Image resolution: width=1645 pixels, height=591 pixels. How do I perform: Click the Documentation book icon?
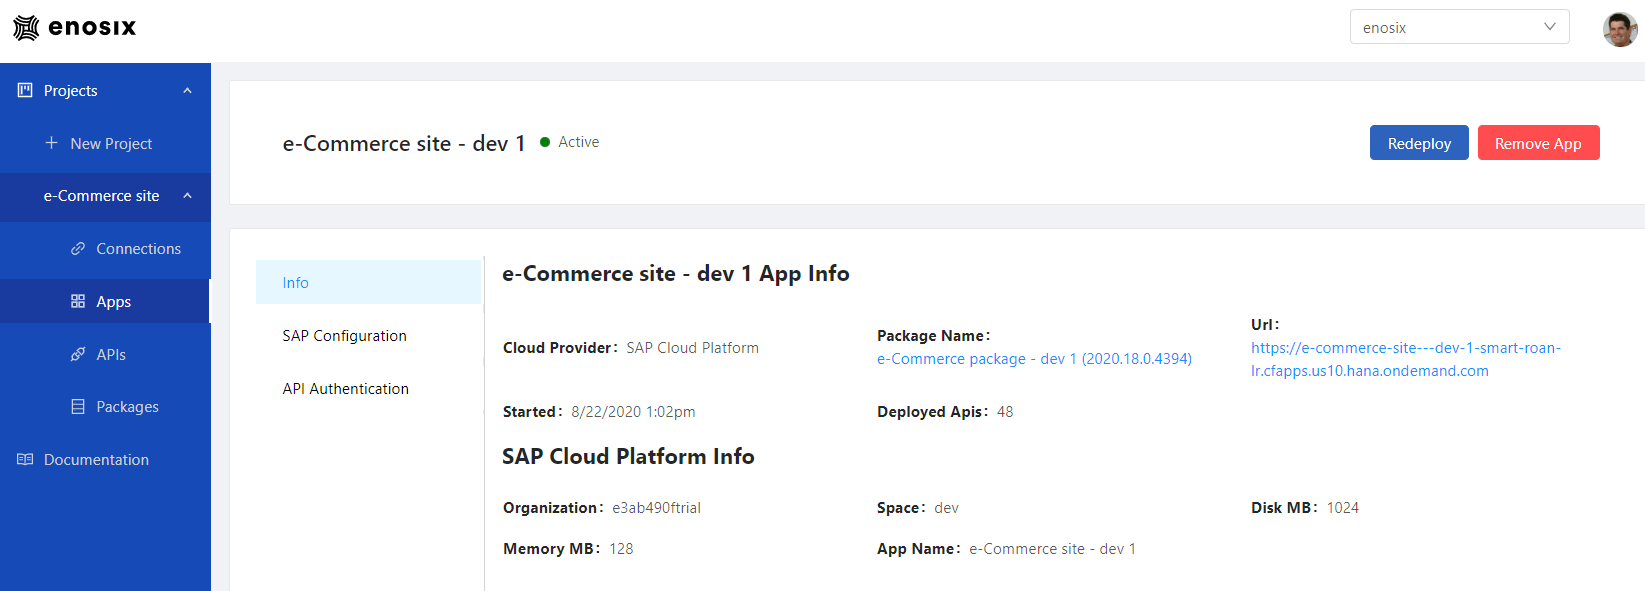tap(25, 459)
